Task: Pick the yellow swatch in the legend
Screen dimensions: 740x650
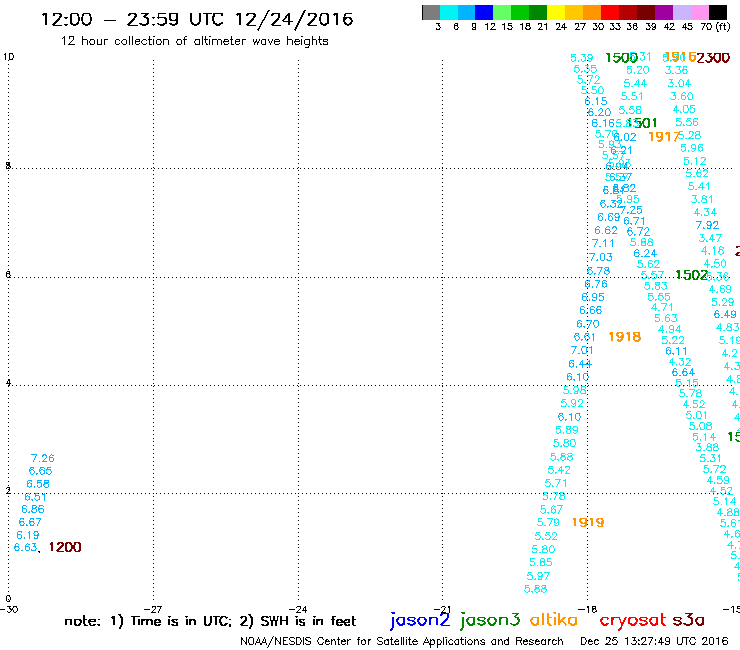Action: 556,12
